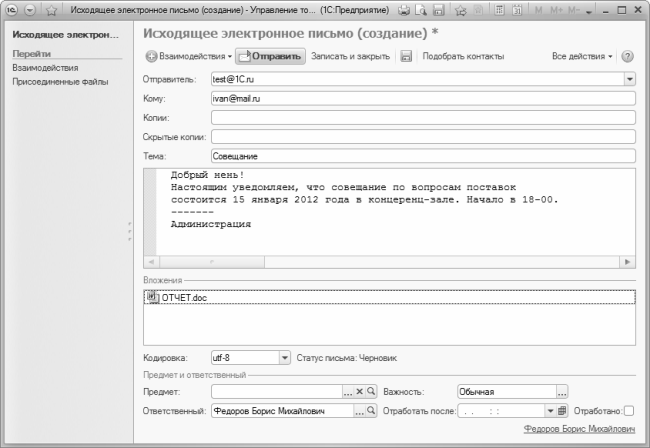Open the calculator icon in title bar
The width and height of the screenshot is (650, 448).
coord(500,10)
